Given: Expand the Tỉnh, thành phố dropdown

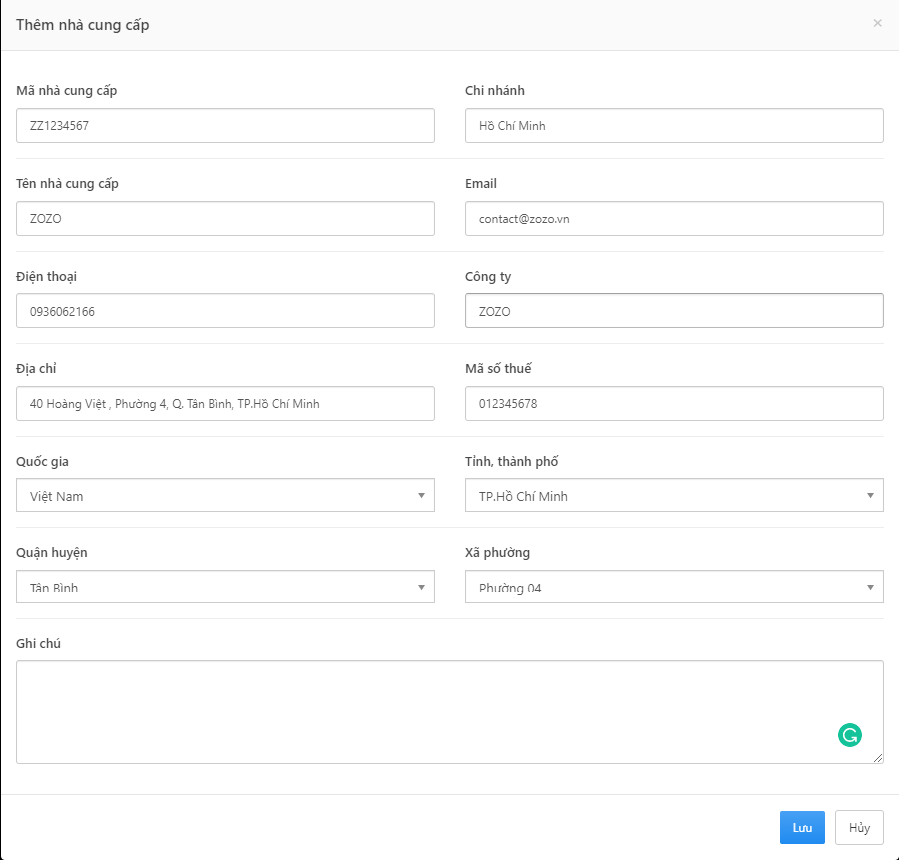Looking at the screenshot, I should point(674,495).
